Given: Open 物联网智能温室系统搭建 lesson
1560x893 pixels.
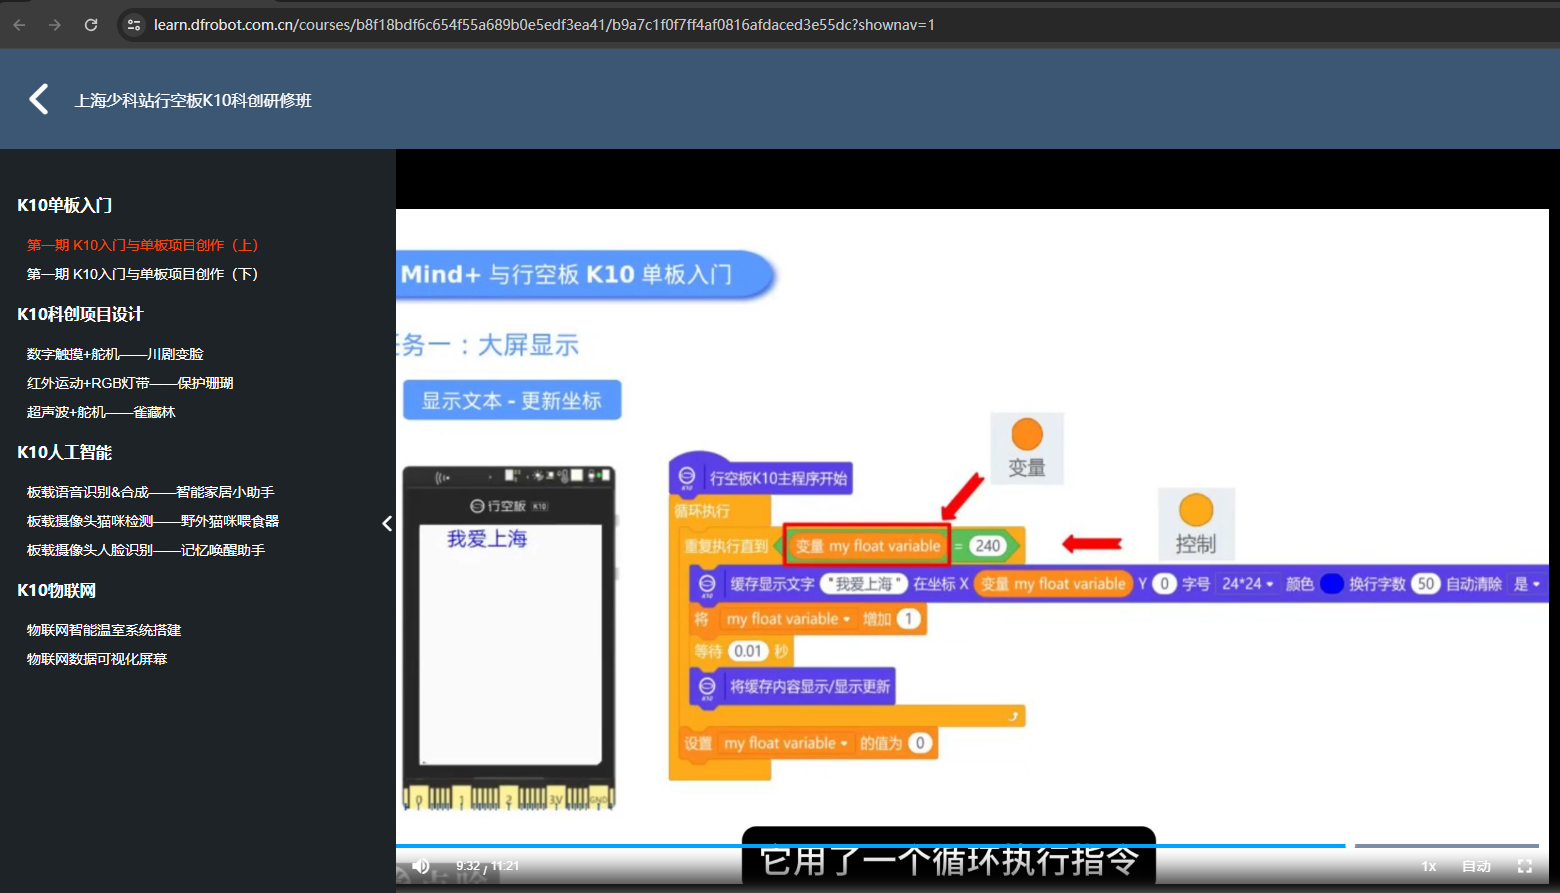Looking at the screenshot, I should pyautogui.click(x=104, y=630).
